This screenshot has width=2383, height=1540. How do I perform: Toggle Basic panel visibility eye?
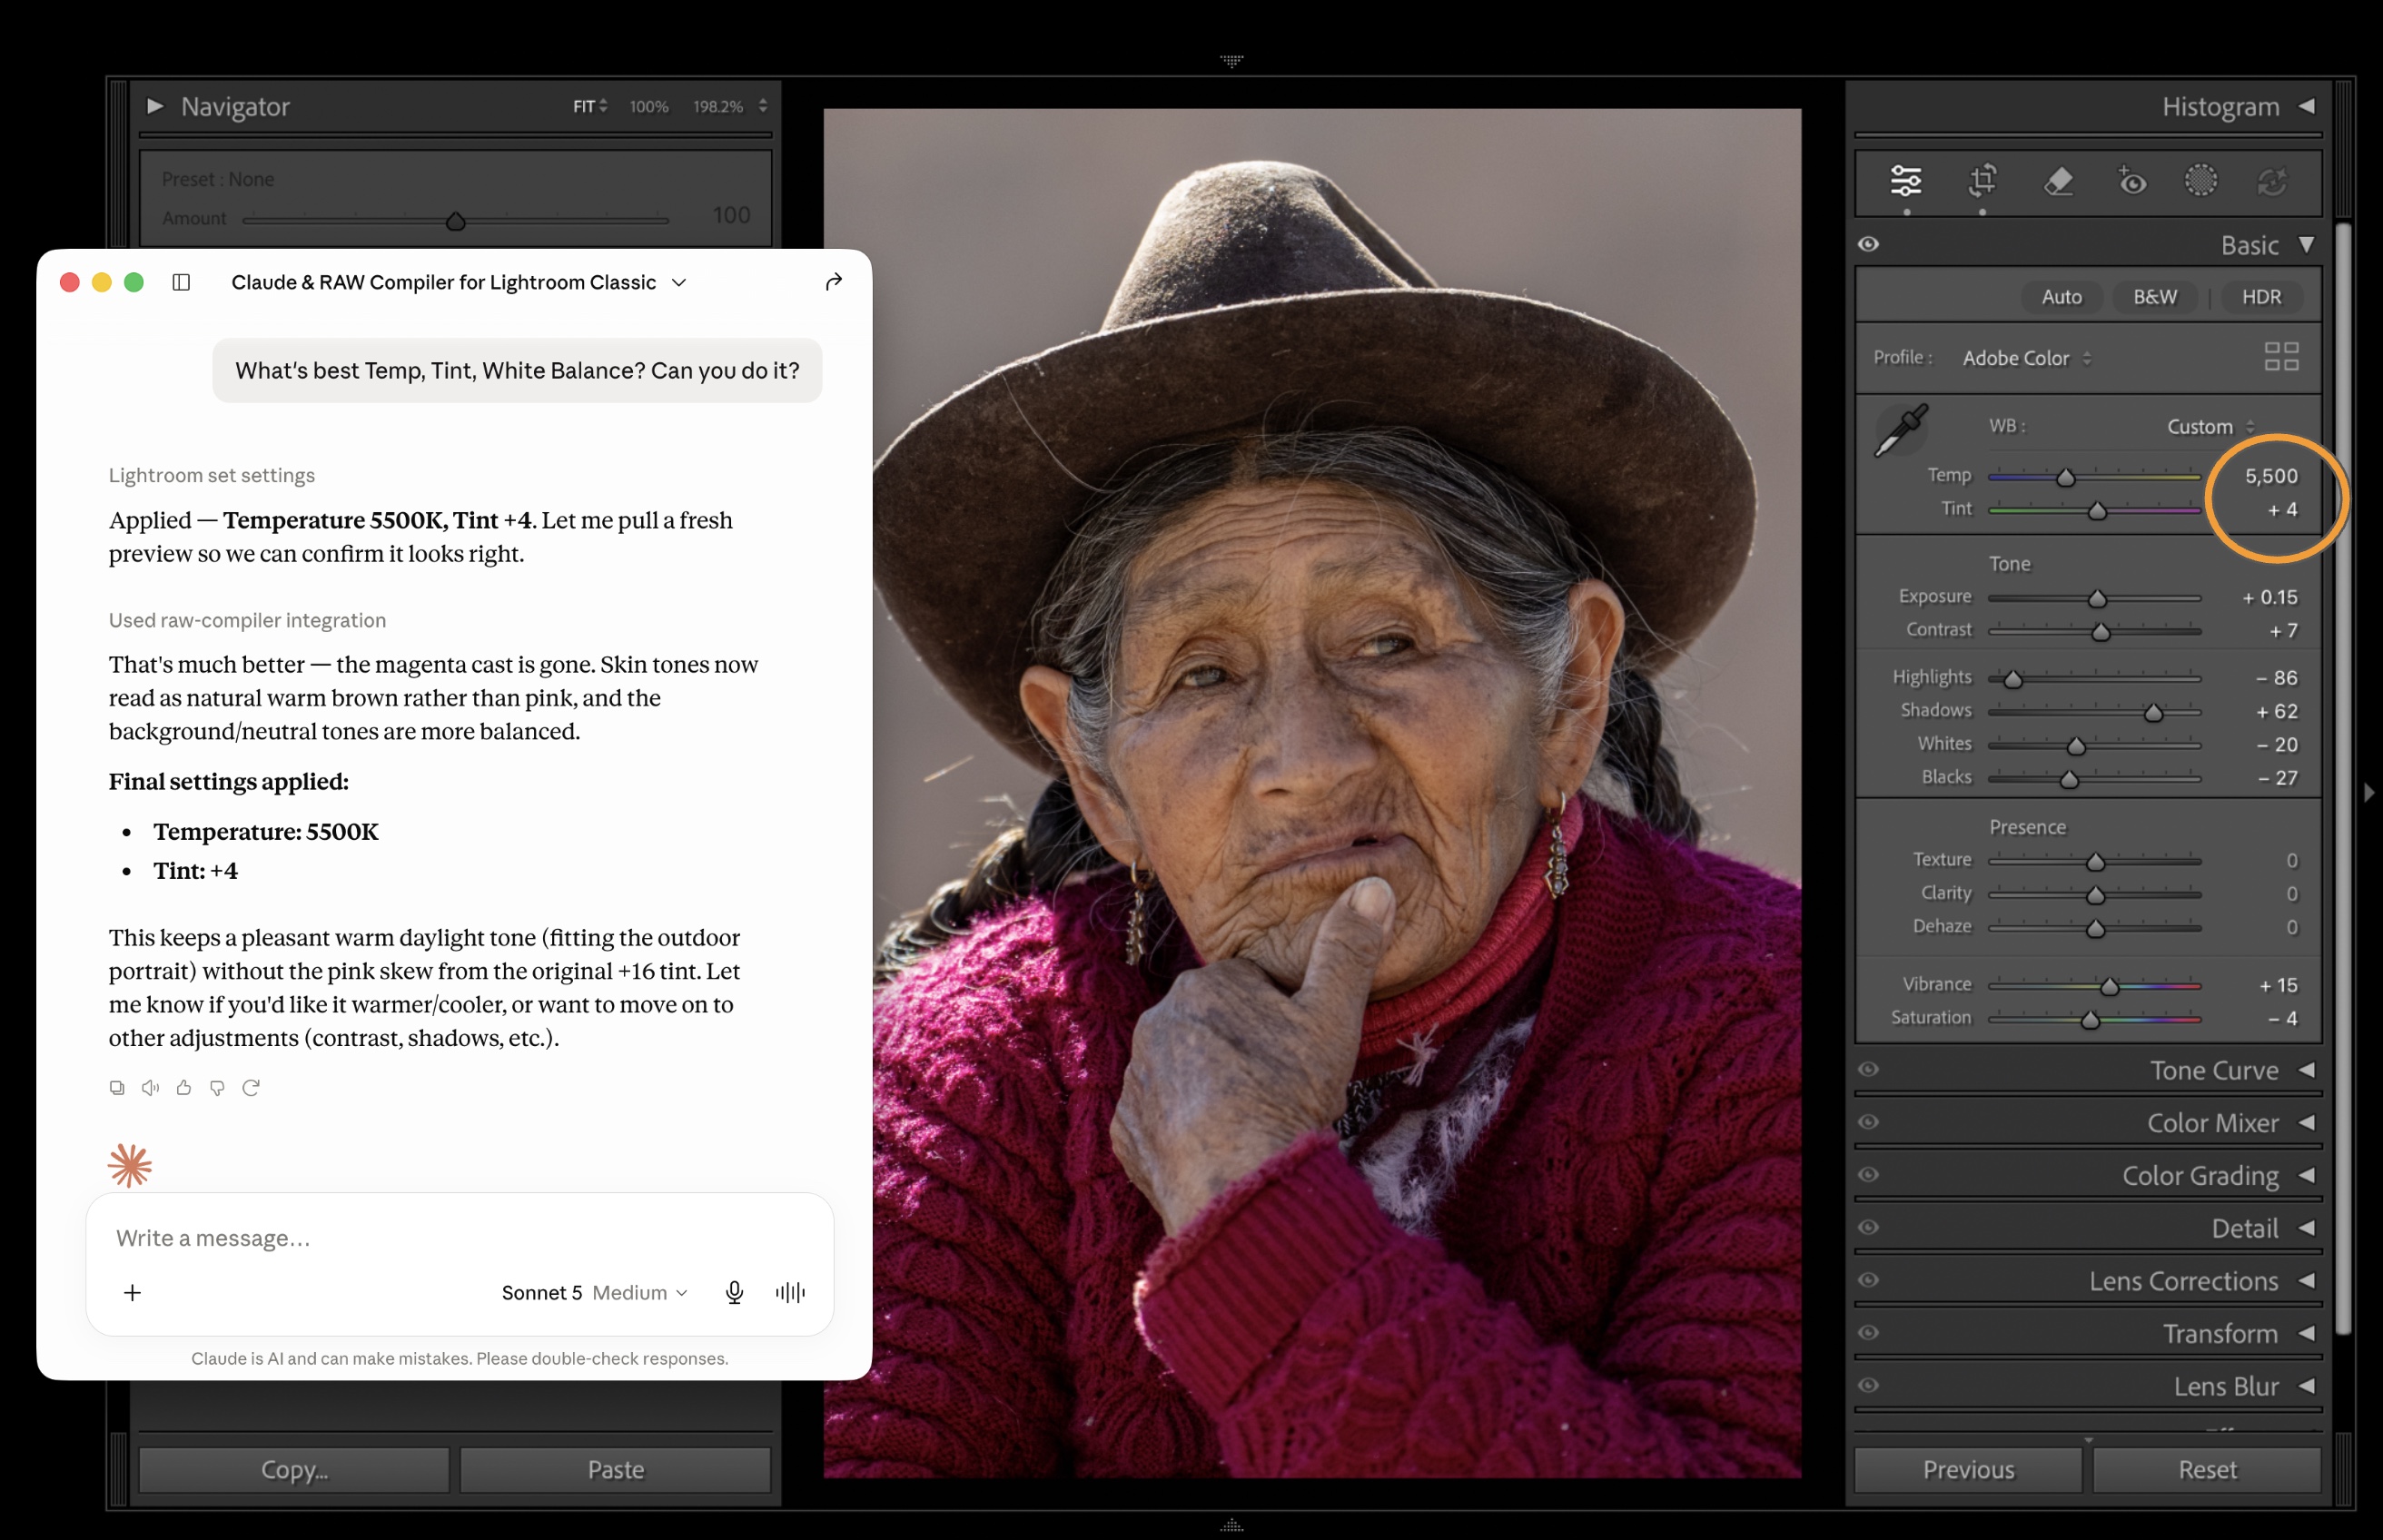[x=1869, y=245]
